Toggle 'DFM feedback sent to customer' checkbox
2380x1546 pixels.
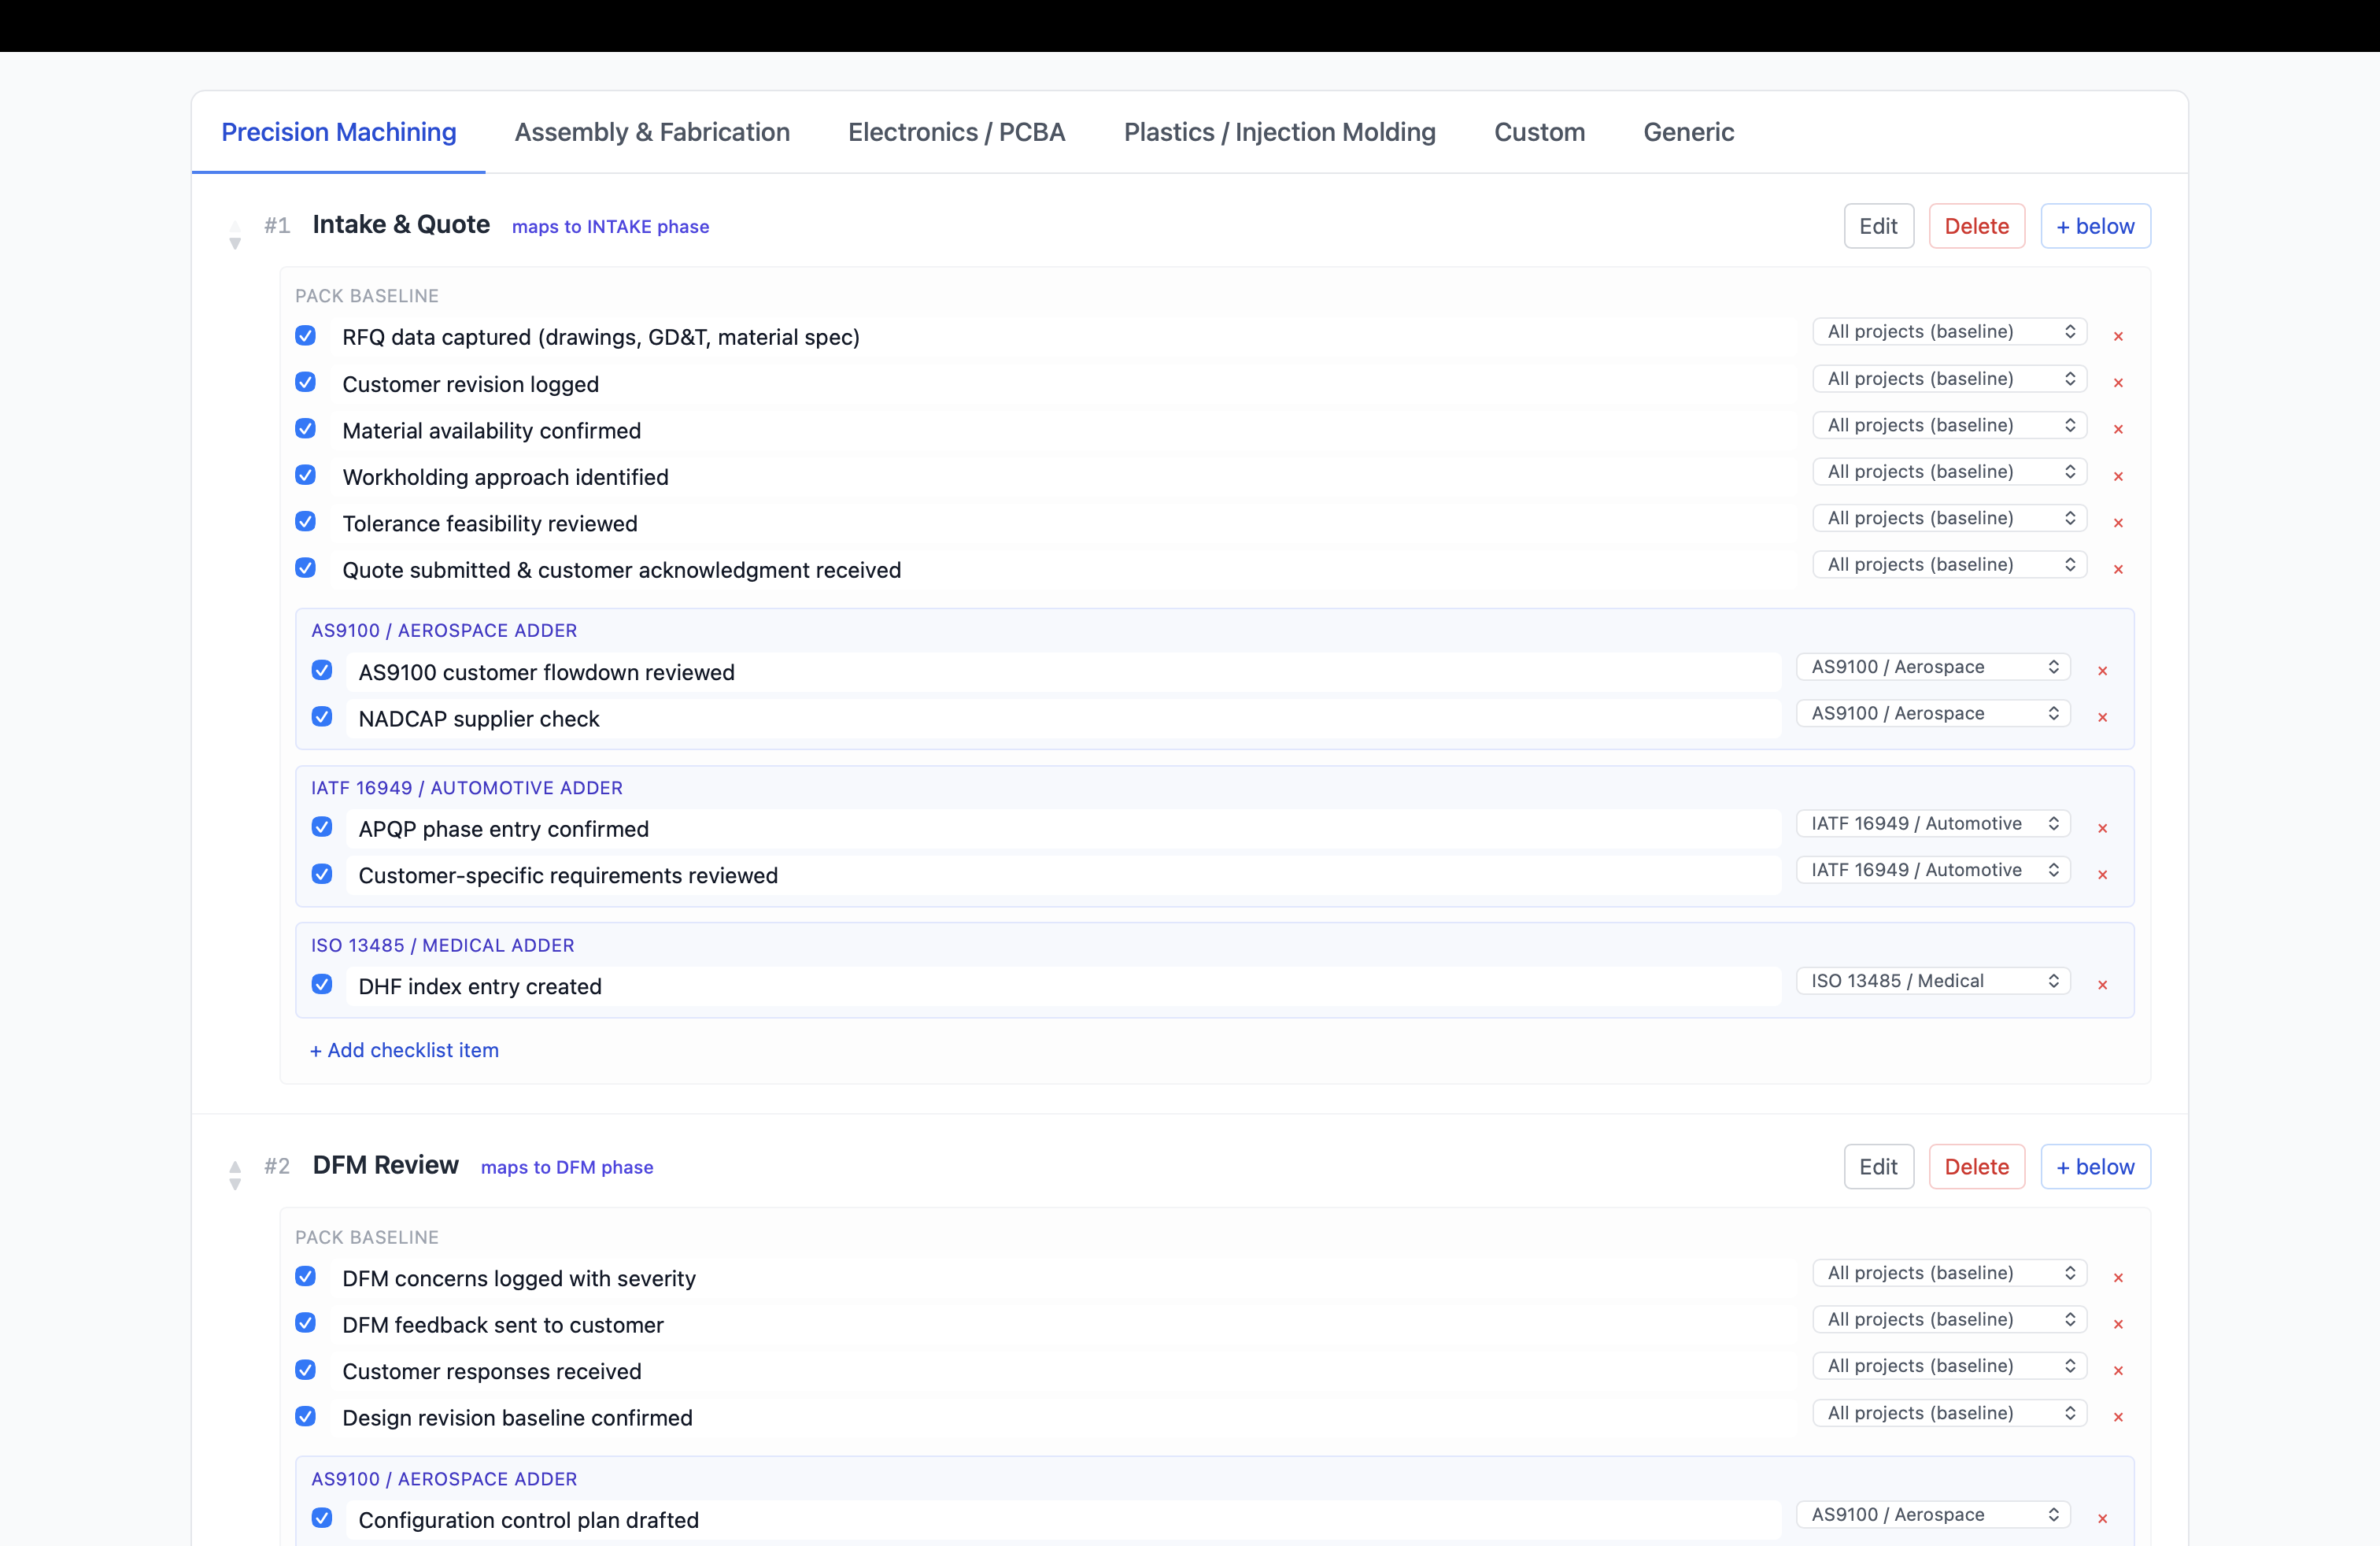pyautogui.click(x=306, y=1323)
